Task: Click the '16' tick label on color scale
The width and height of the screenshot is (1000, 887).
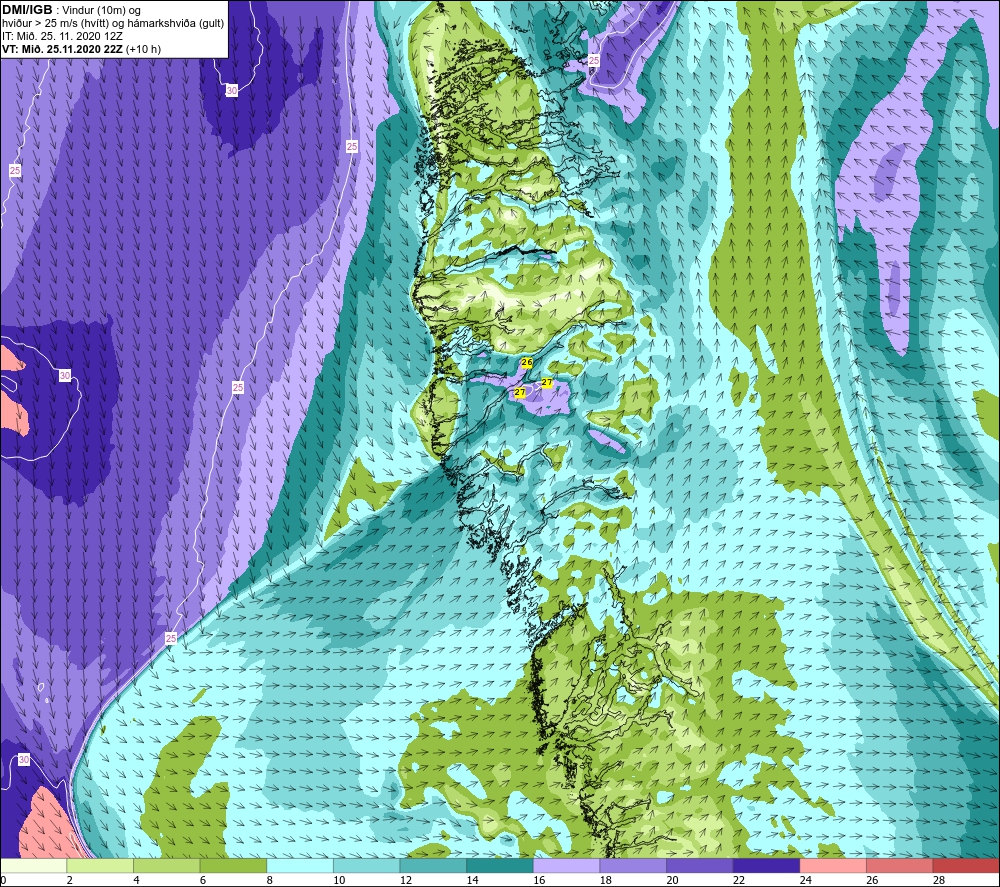Action: (539, 881)
